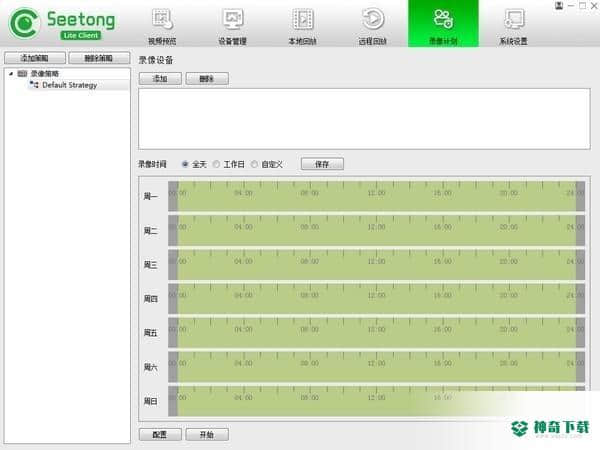Open the 系统设置 system settings tab
The width and height of the screenshot is (600, 450).
[514, 25]
